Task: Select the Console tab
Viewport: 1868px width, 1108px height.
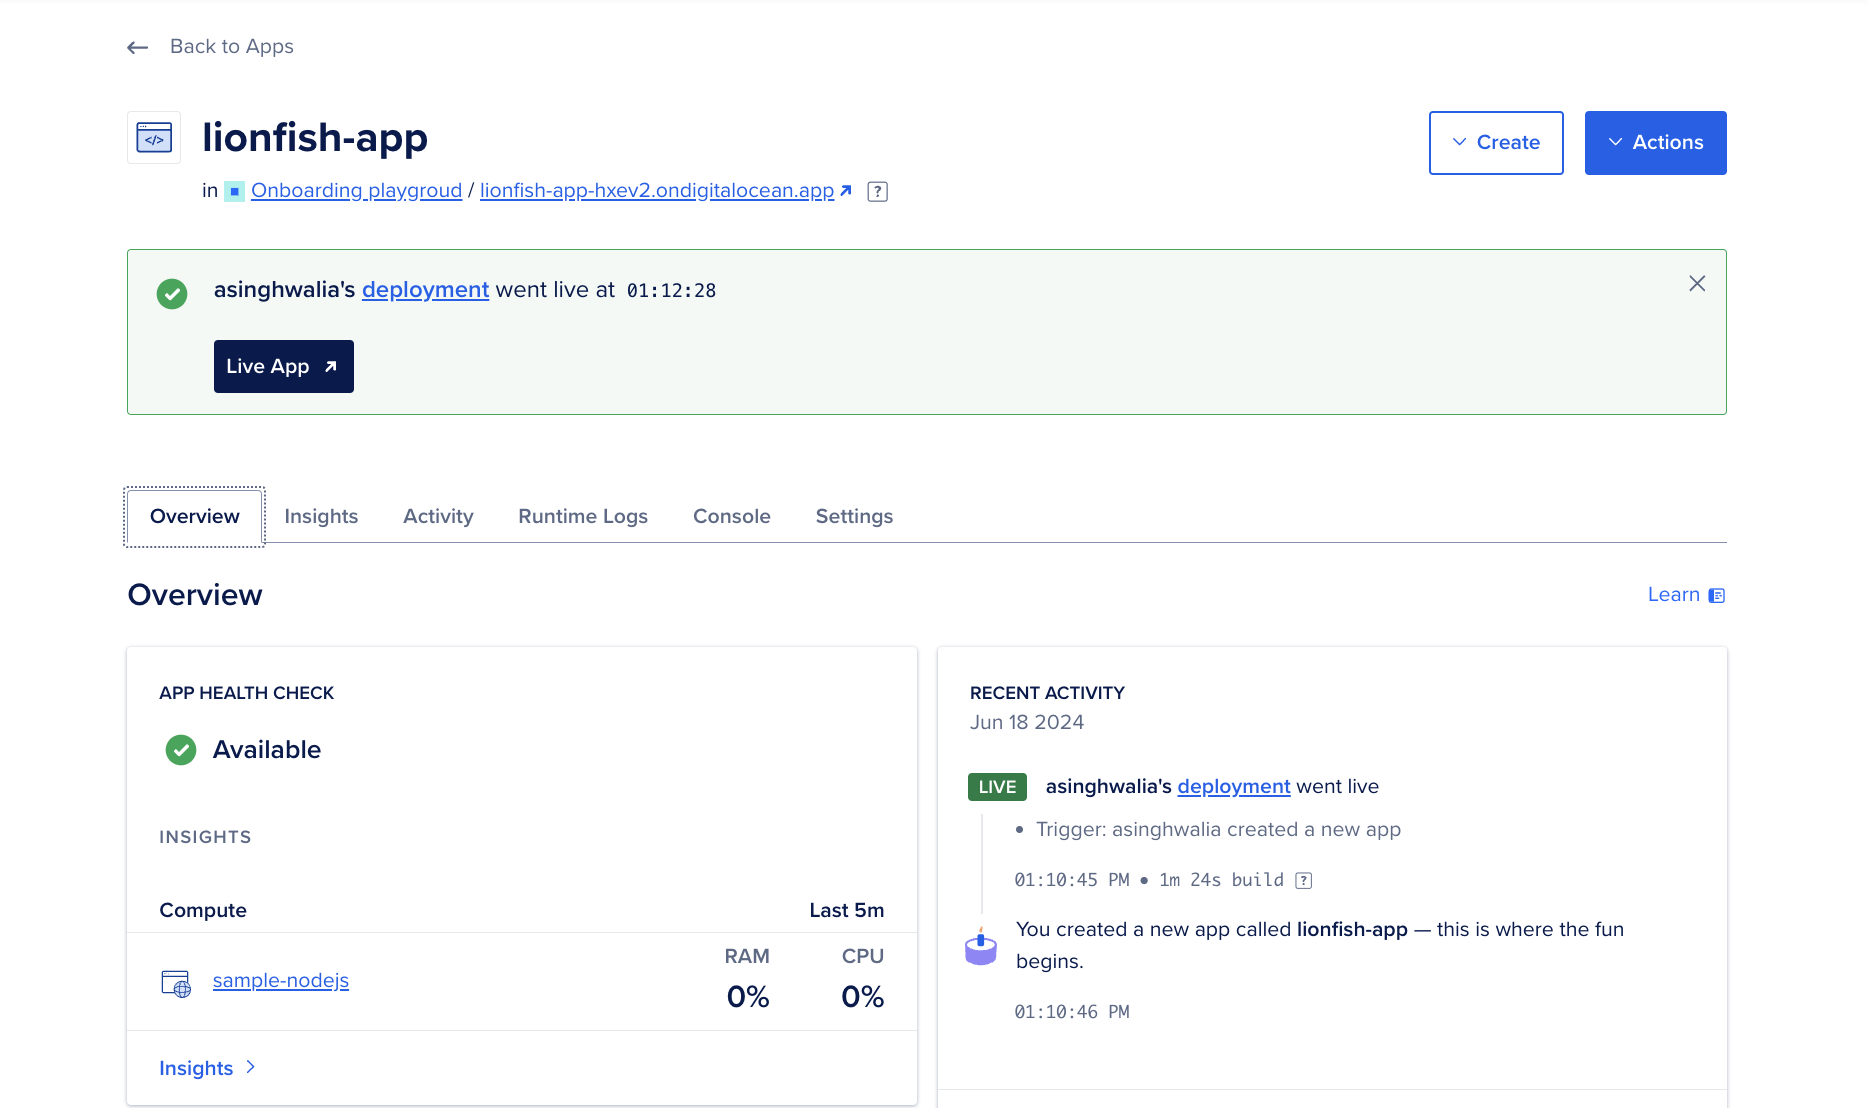Action: tap(731, 517)
